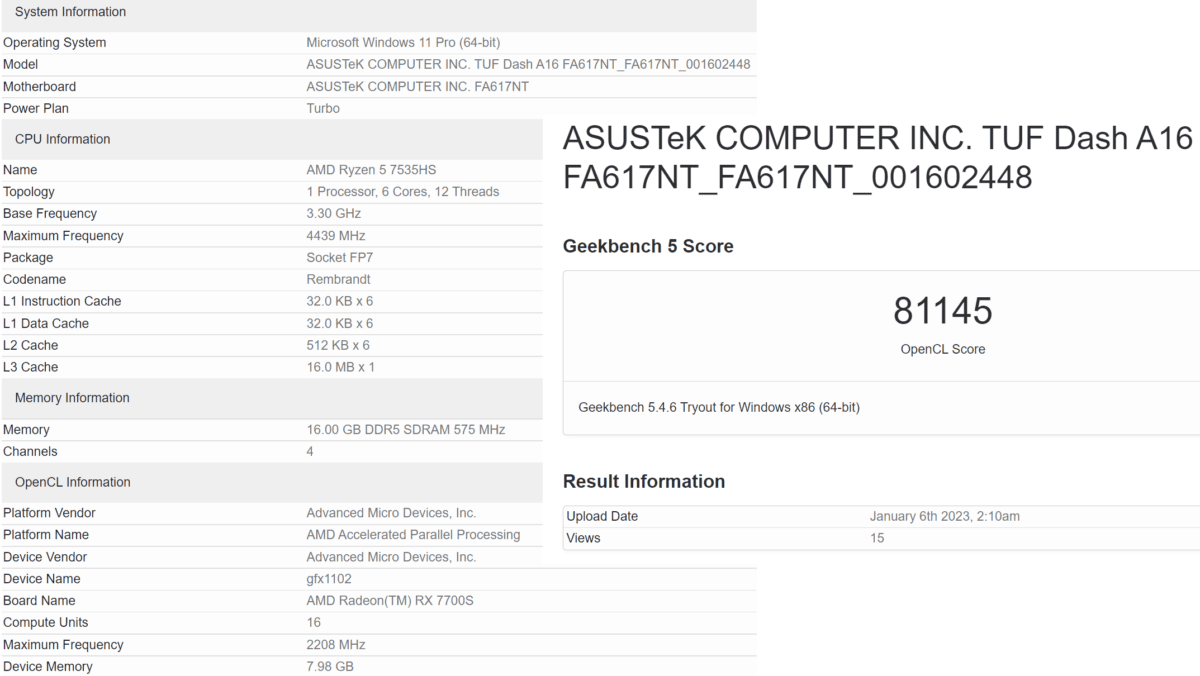Click the 'Rembrandt' codename value
Viewport: 1200px width, 676px height.
(x=338, y=280)
